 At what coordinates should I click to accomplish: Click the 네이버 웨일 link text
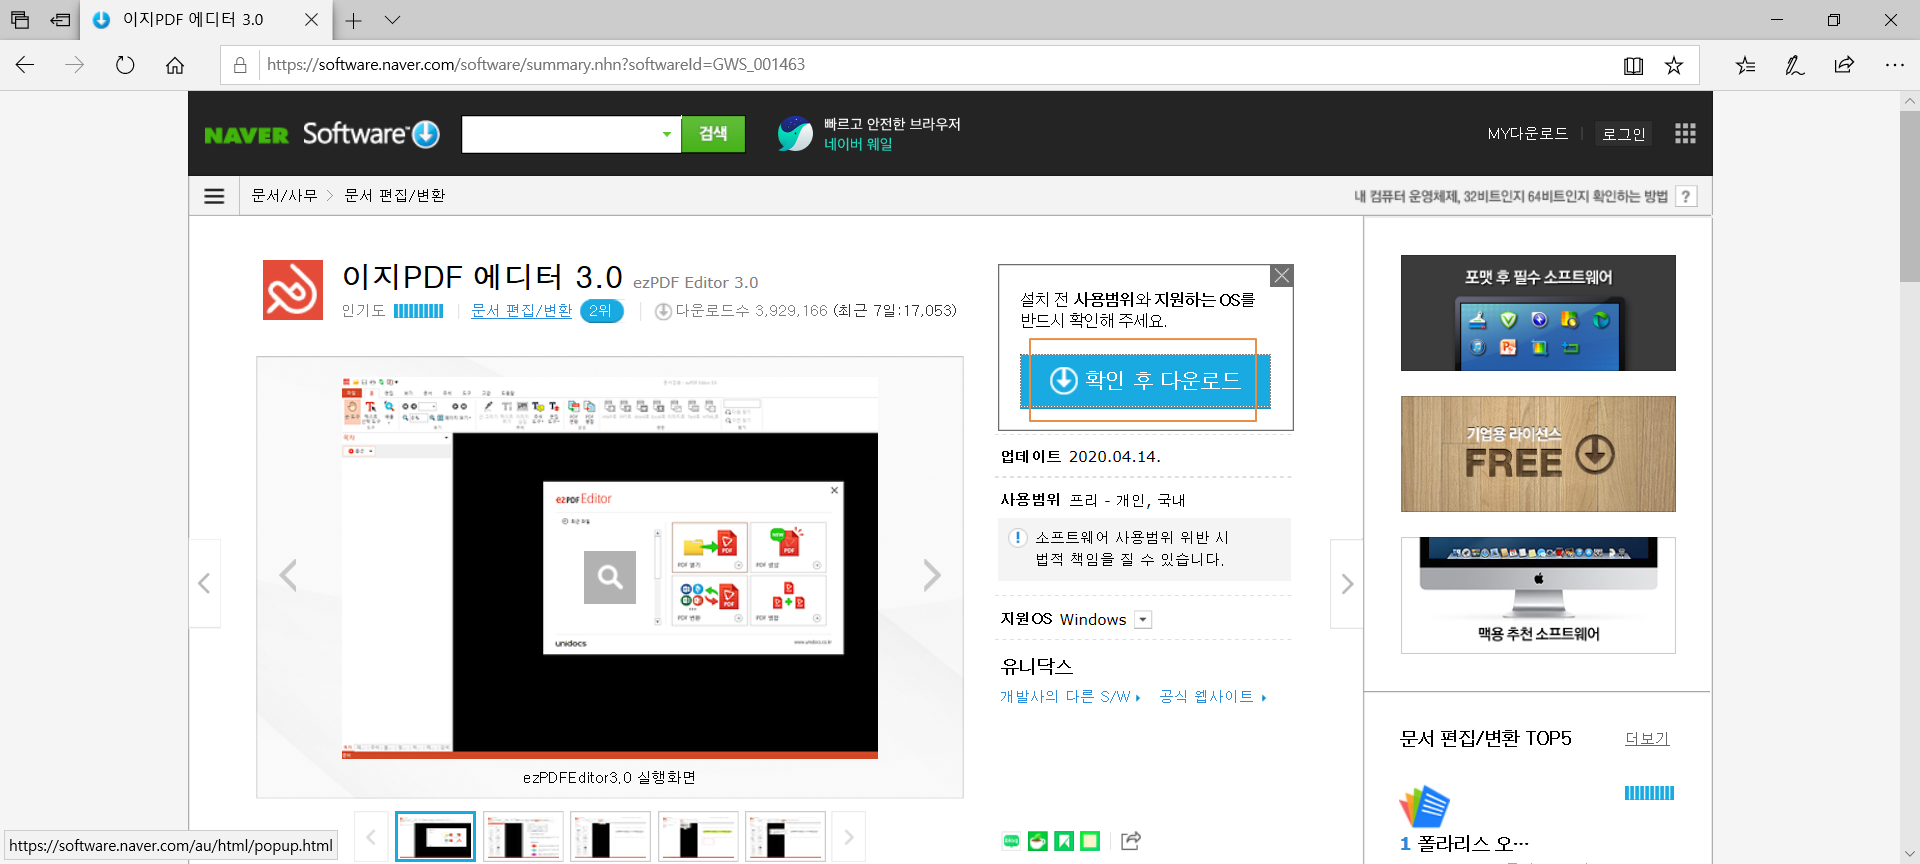858,144
